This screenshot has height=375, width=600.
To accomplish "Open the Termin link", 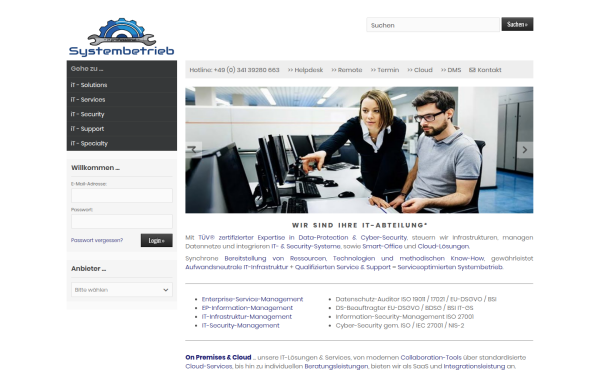I will coord(385,70).
